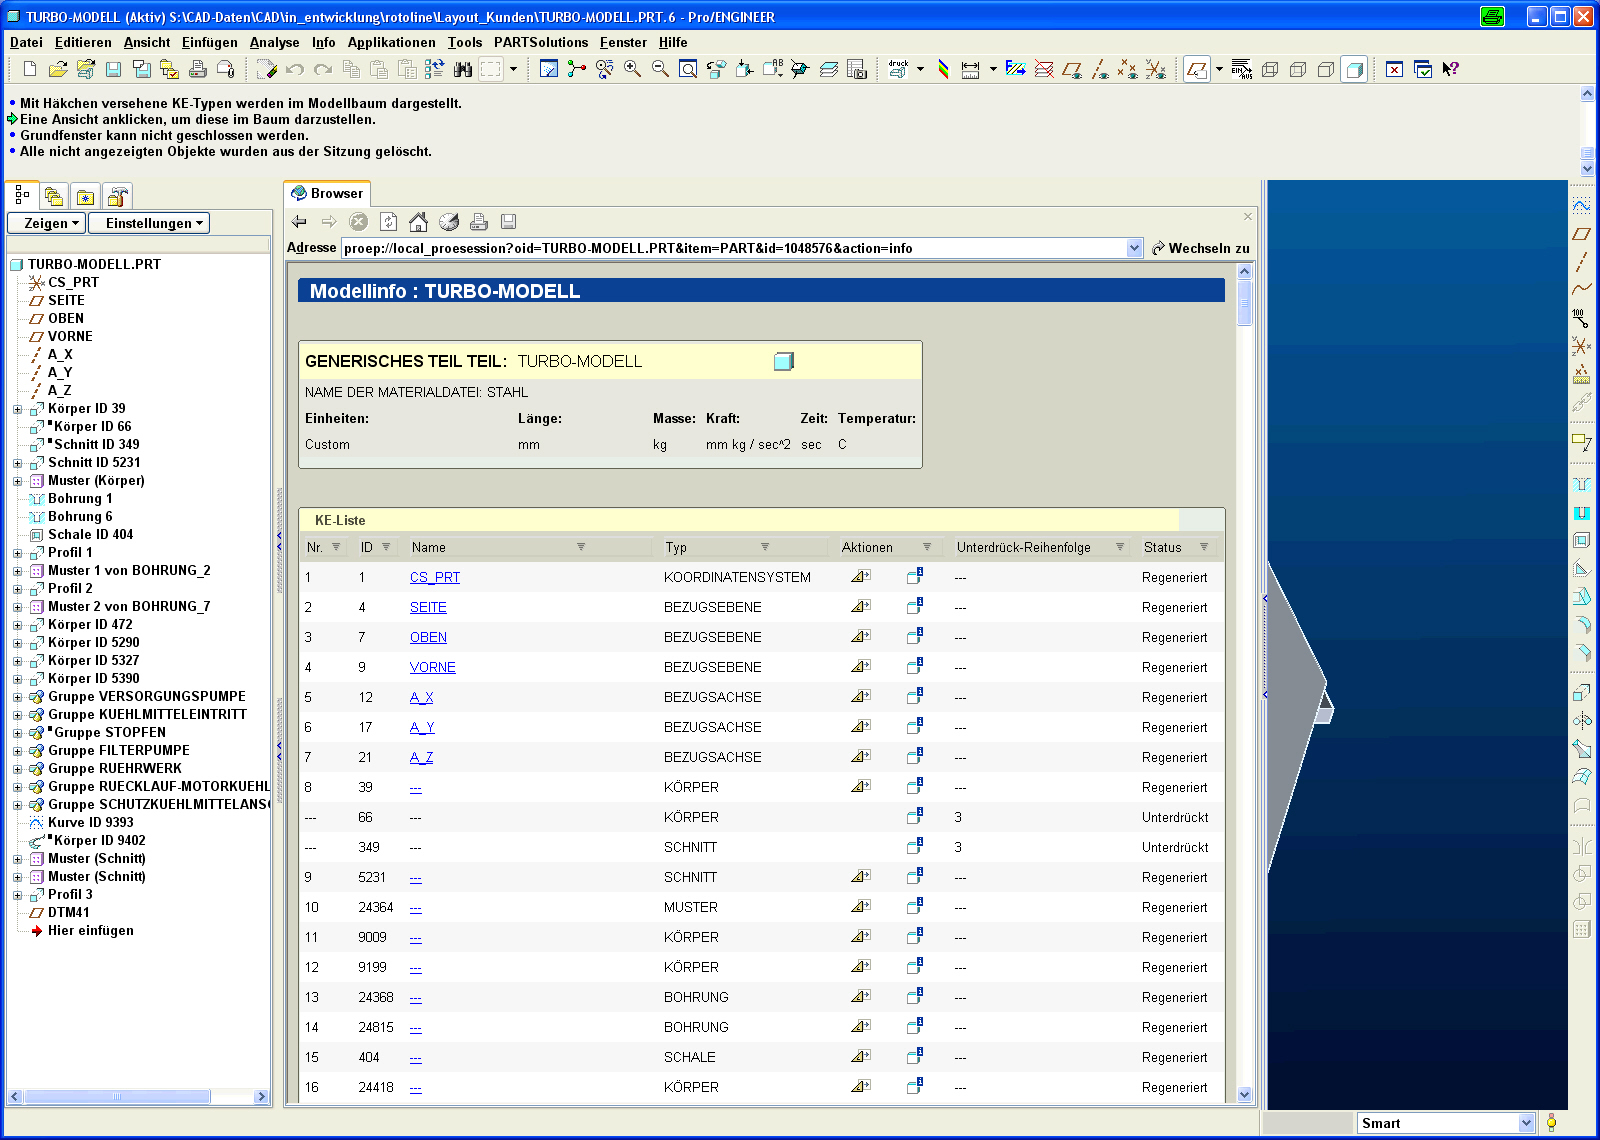This screenshot has width=1600, height=1140.
Task: Go back in the embedded browser
Action: coord(299,221)
